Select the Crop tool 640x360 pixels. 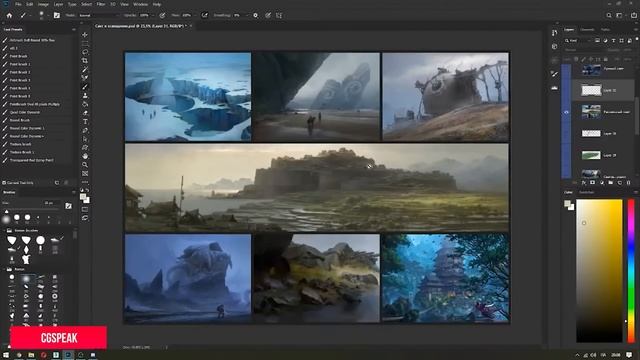[85, 61]
